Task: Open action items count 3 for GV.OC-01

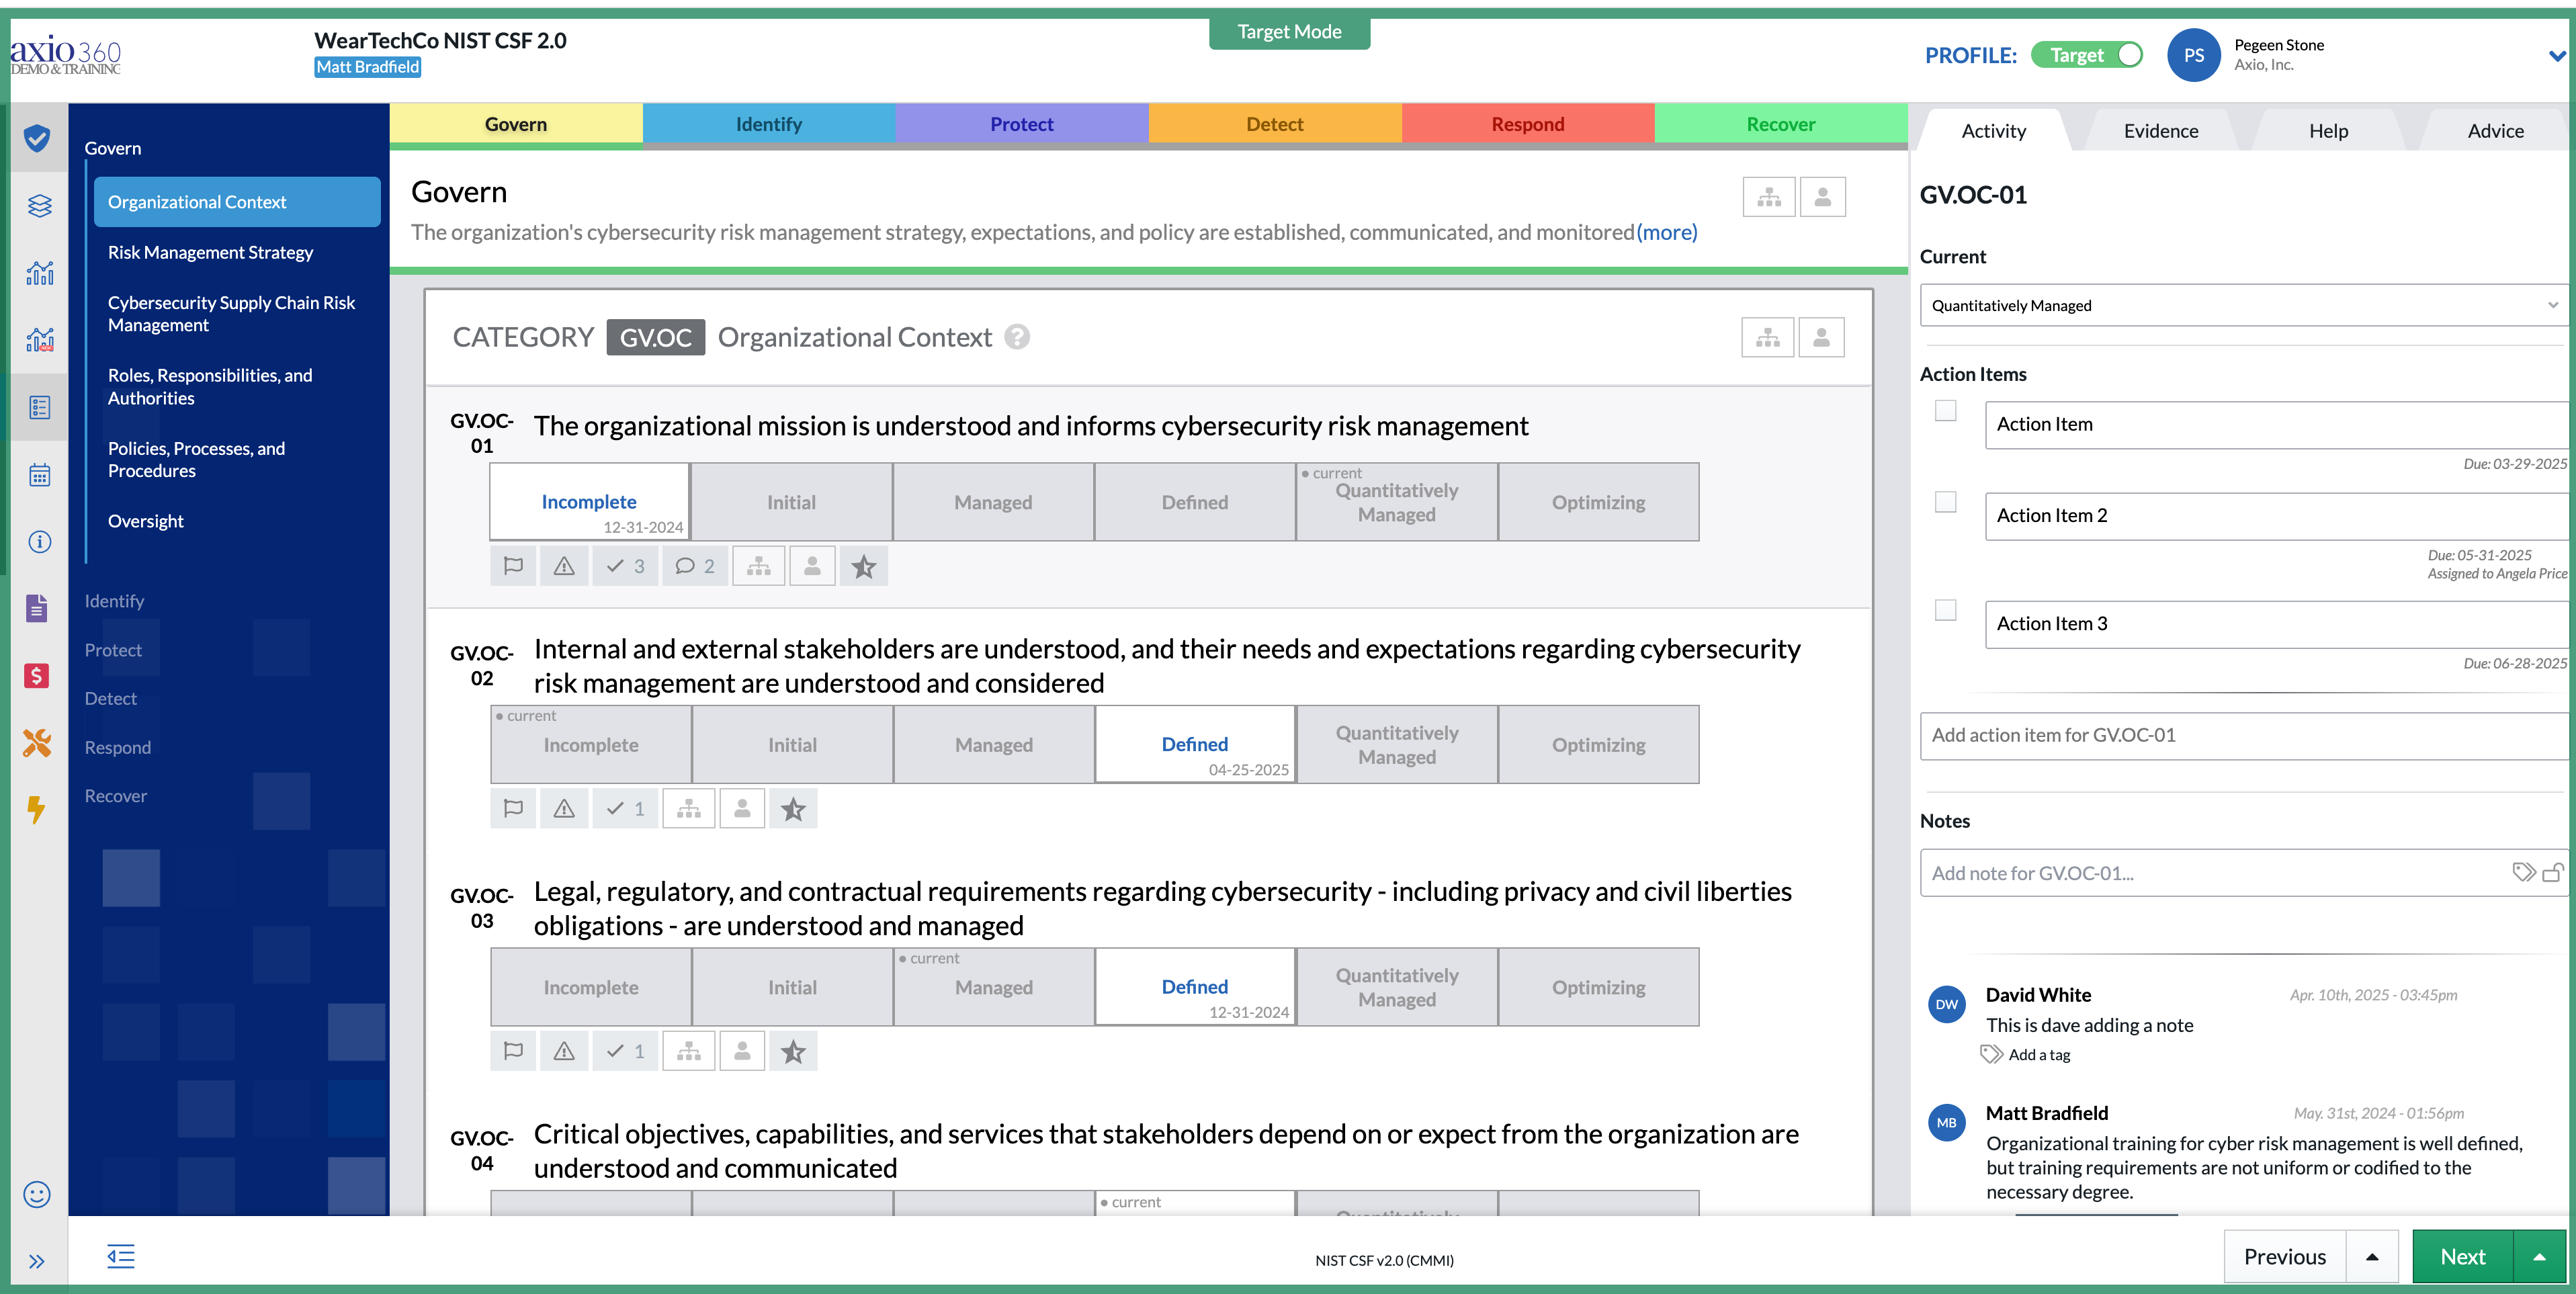Action: point(626,566)
